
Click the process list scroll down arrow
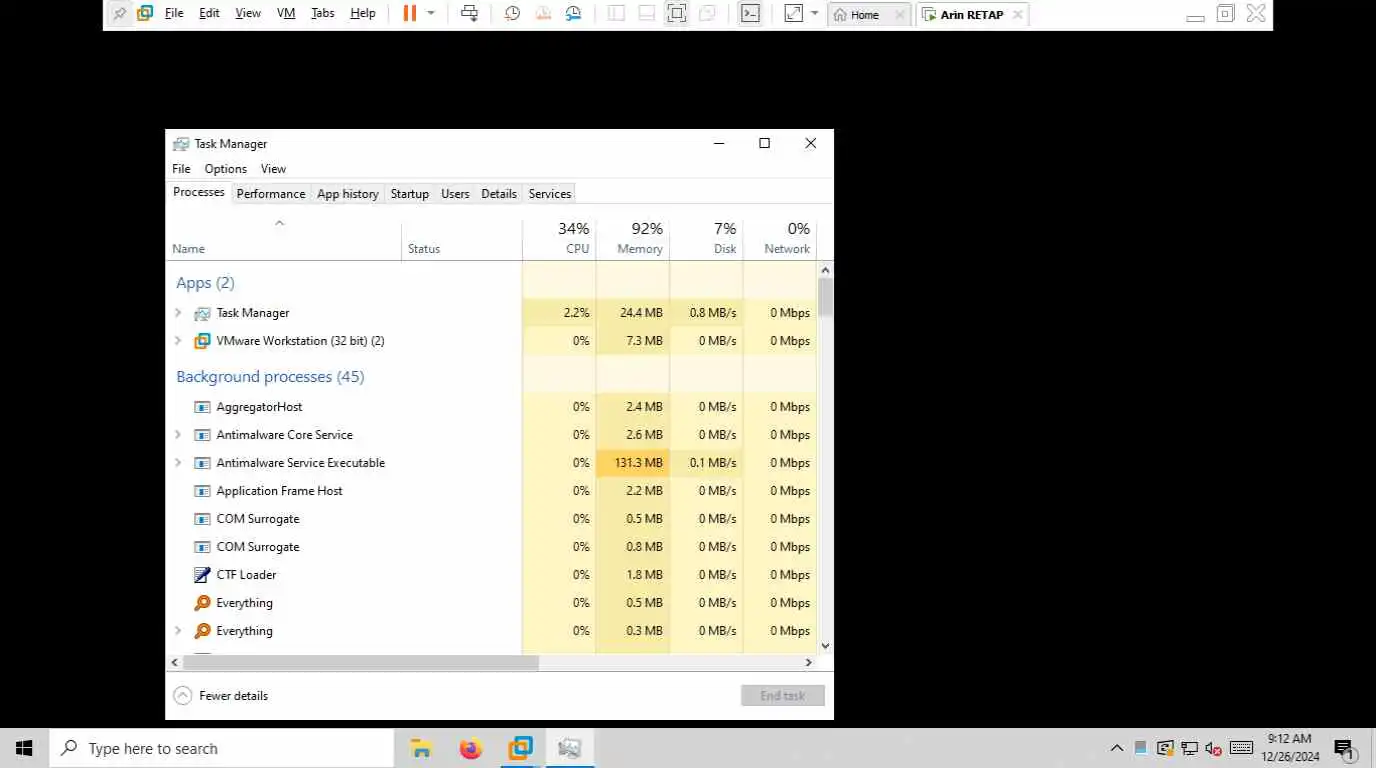click(825, 646)
